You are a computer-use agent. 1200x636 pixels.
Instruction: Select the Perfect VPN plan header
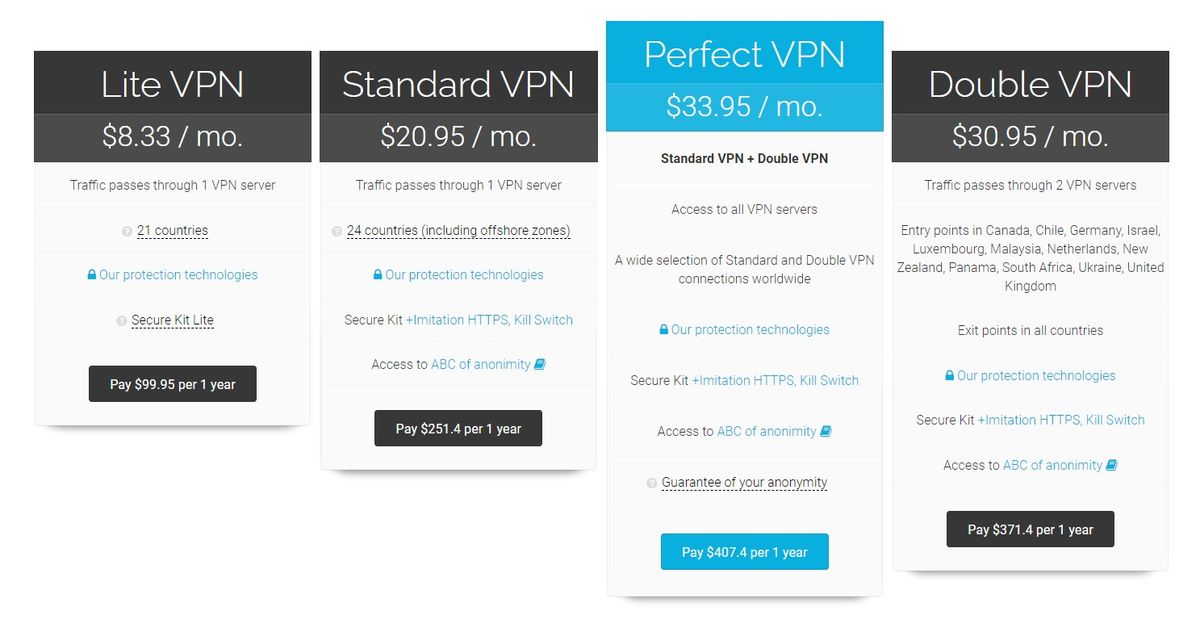pos(744,55)
